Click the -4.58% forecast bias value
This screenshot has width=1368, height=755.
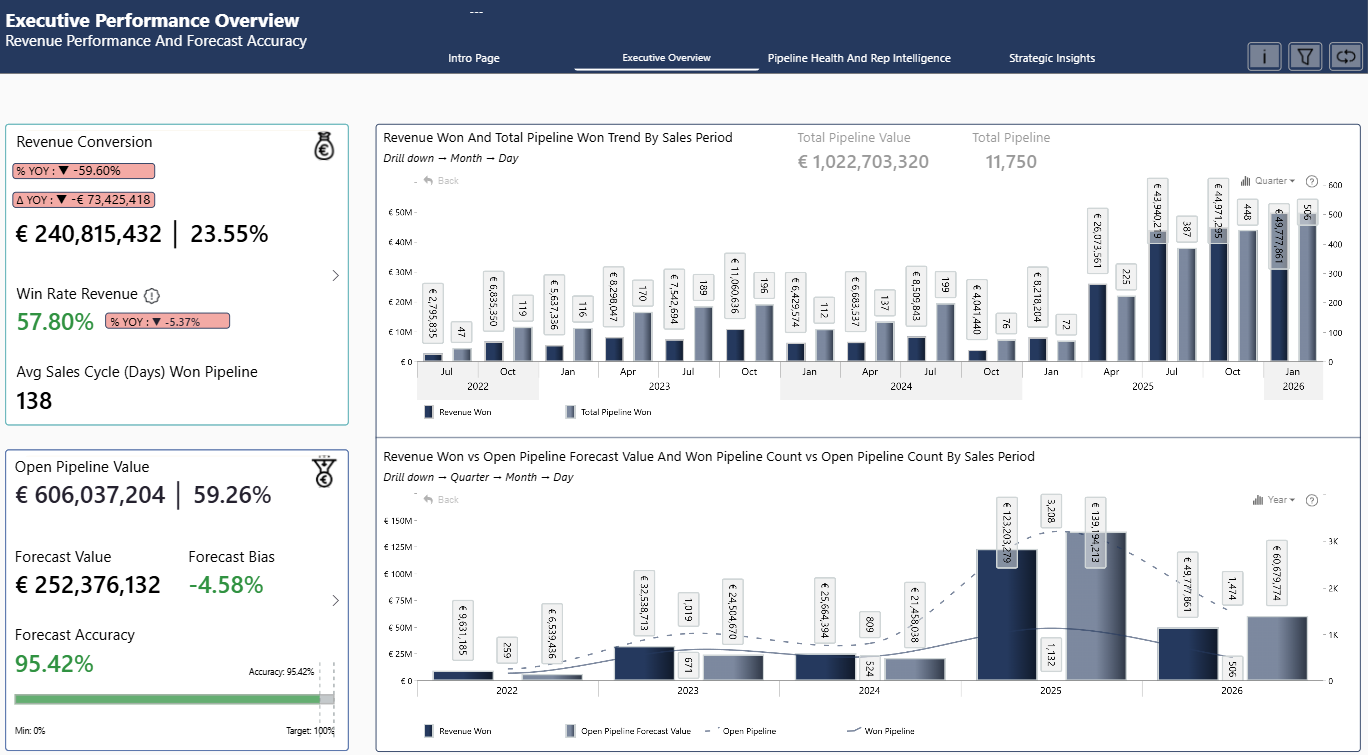pos(226,586)
